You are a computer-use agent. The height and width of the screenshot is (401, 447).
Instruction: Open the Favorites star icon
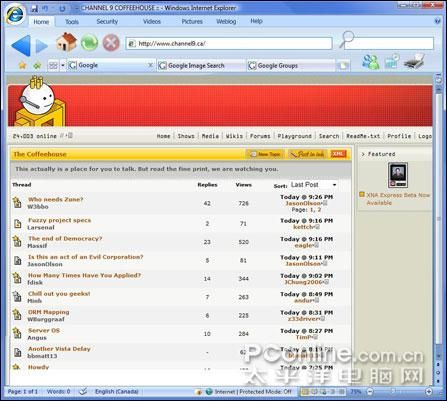click(x=22, y=65)
